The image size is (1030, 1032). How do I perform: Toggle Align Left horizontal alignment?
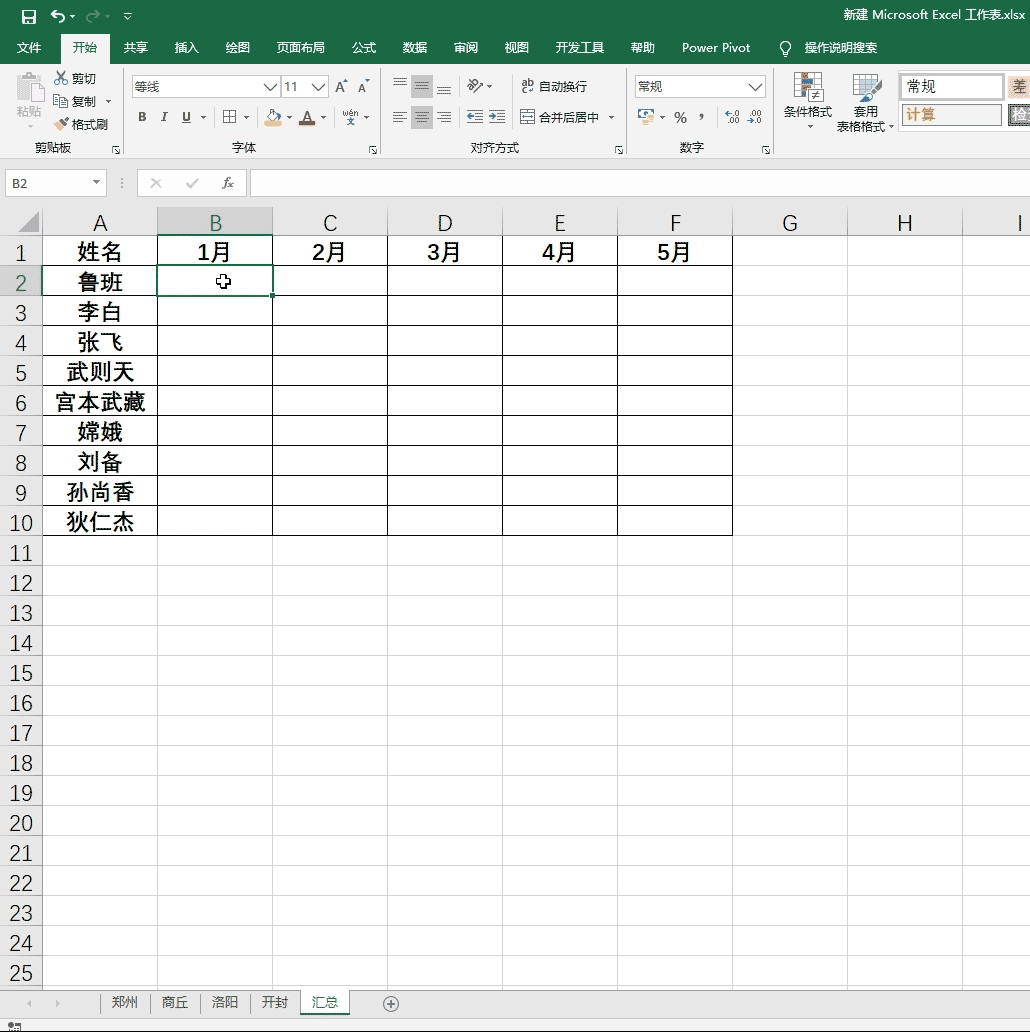(x=399, y=117)
